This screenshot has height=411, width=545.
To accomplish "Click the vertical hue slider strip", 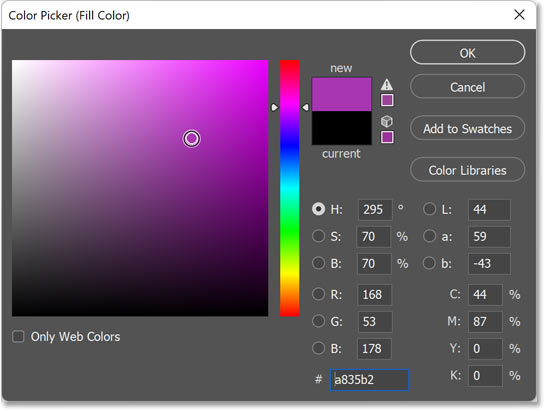I will pos(290,188).
